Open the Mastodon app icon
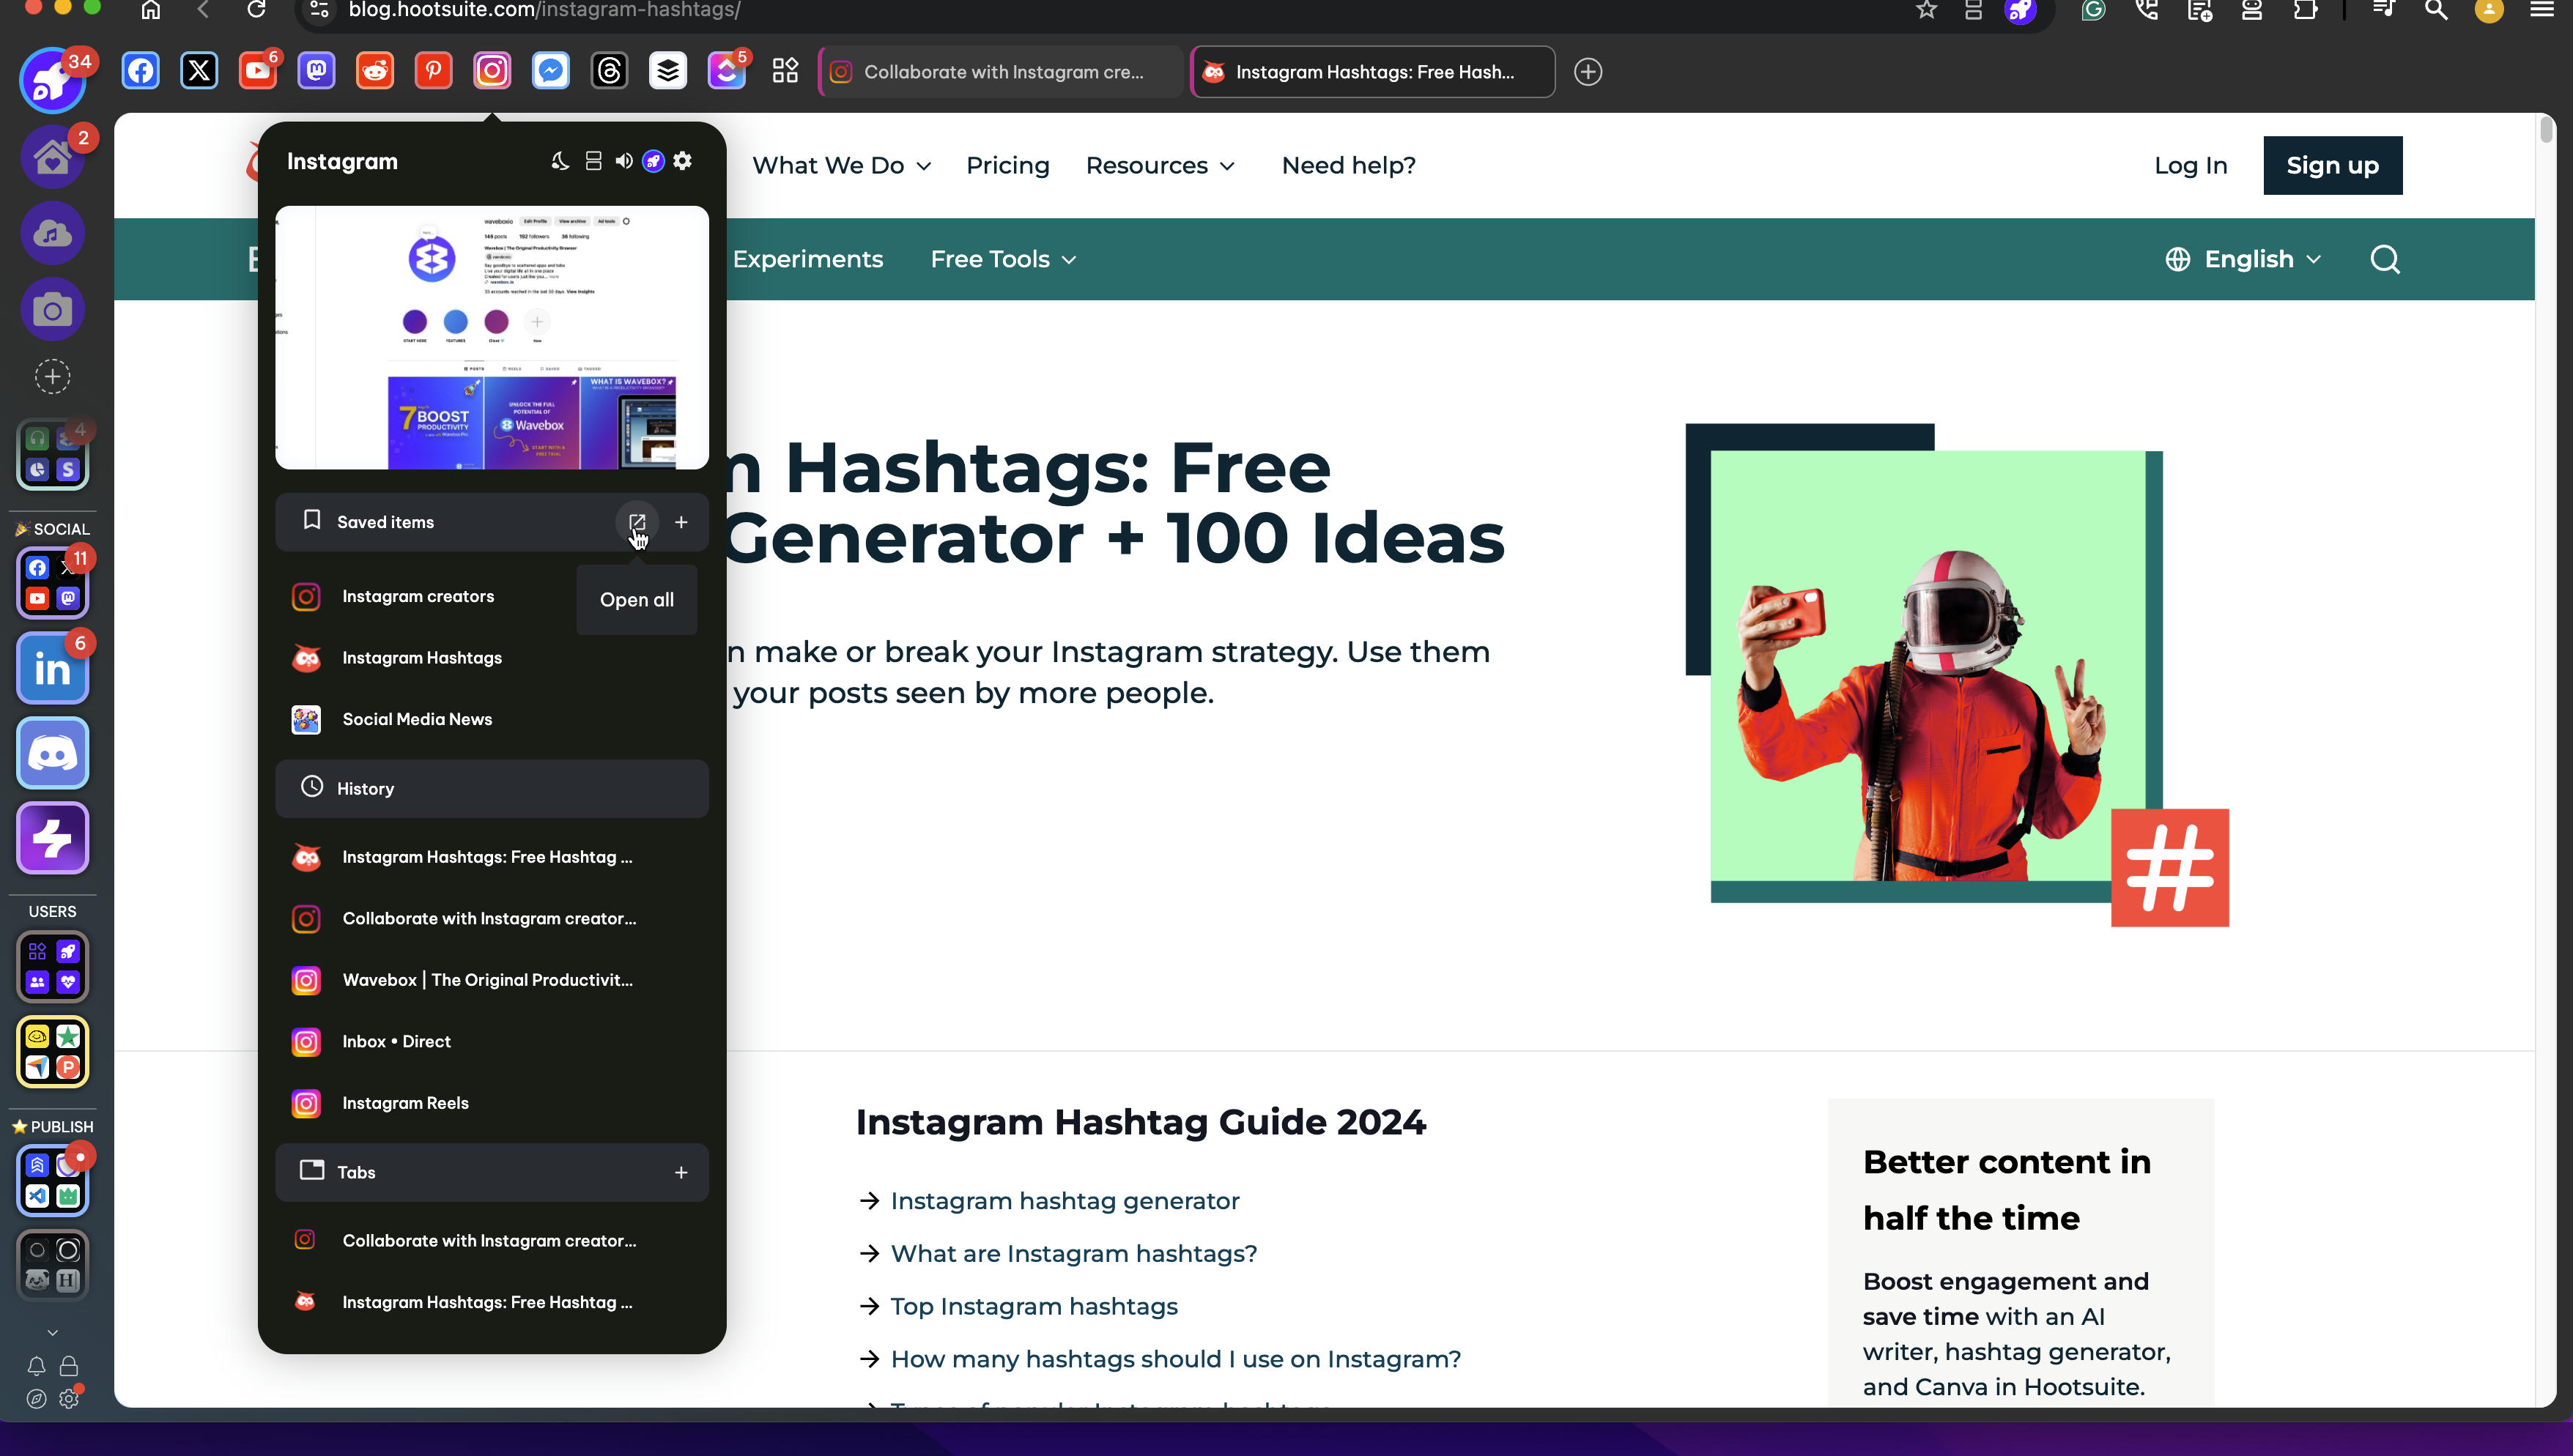Image resolution: width=2573 pixels, height=1456 pixels. click(x=316, y=71)
